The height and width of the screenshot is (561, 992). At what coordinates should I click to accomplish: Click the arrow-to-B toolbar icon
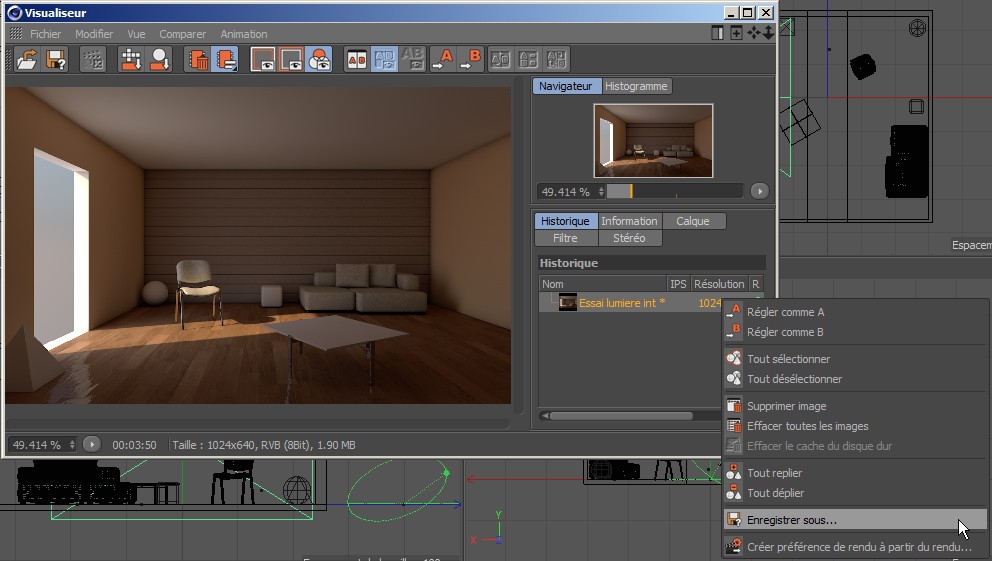coord(471,59)
